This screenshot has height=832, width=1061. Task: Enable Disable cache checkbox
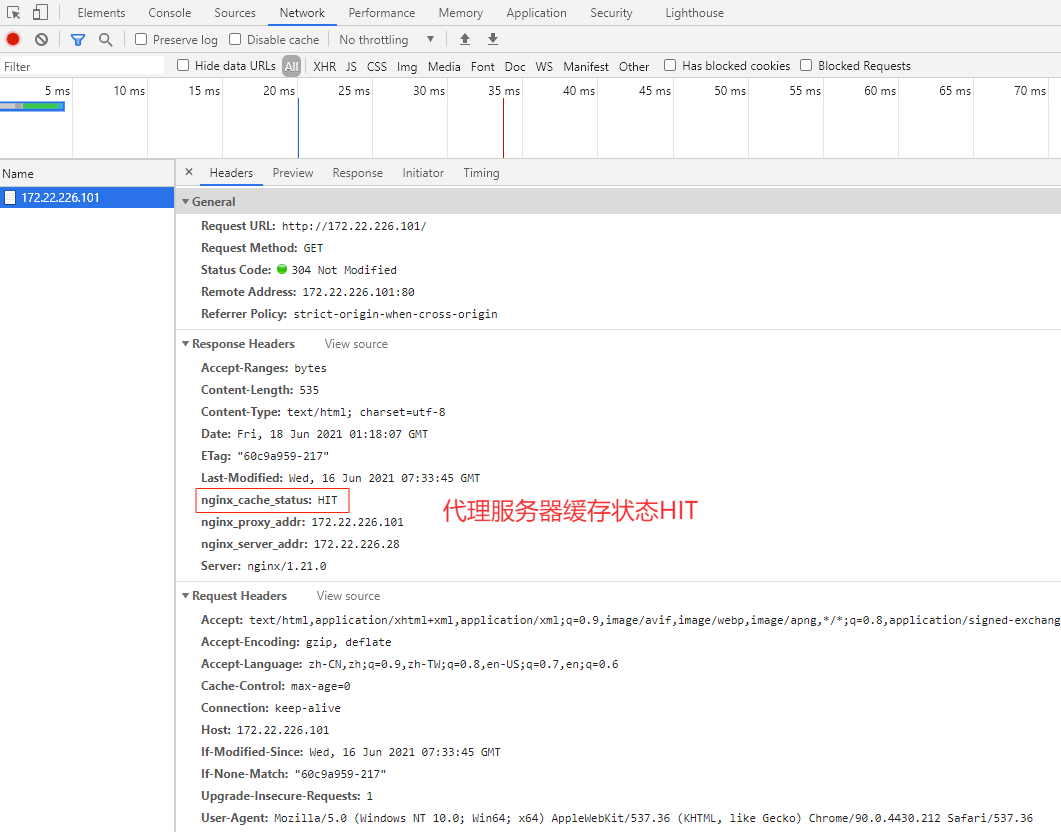pyautogui.click(x=235, y=39)
